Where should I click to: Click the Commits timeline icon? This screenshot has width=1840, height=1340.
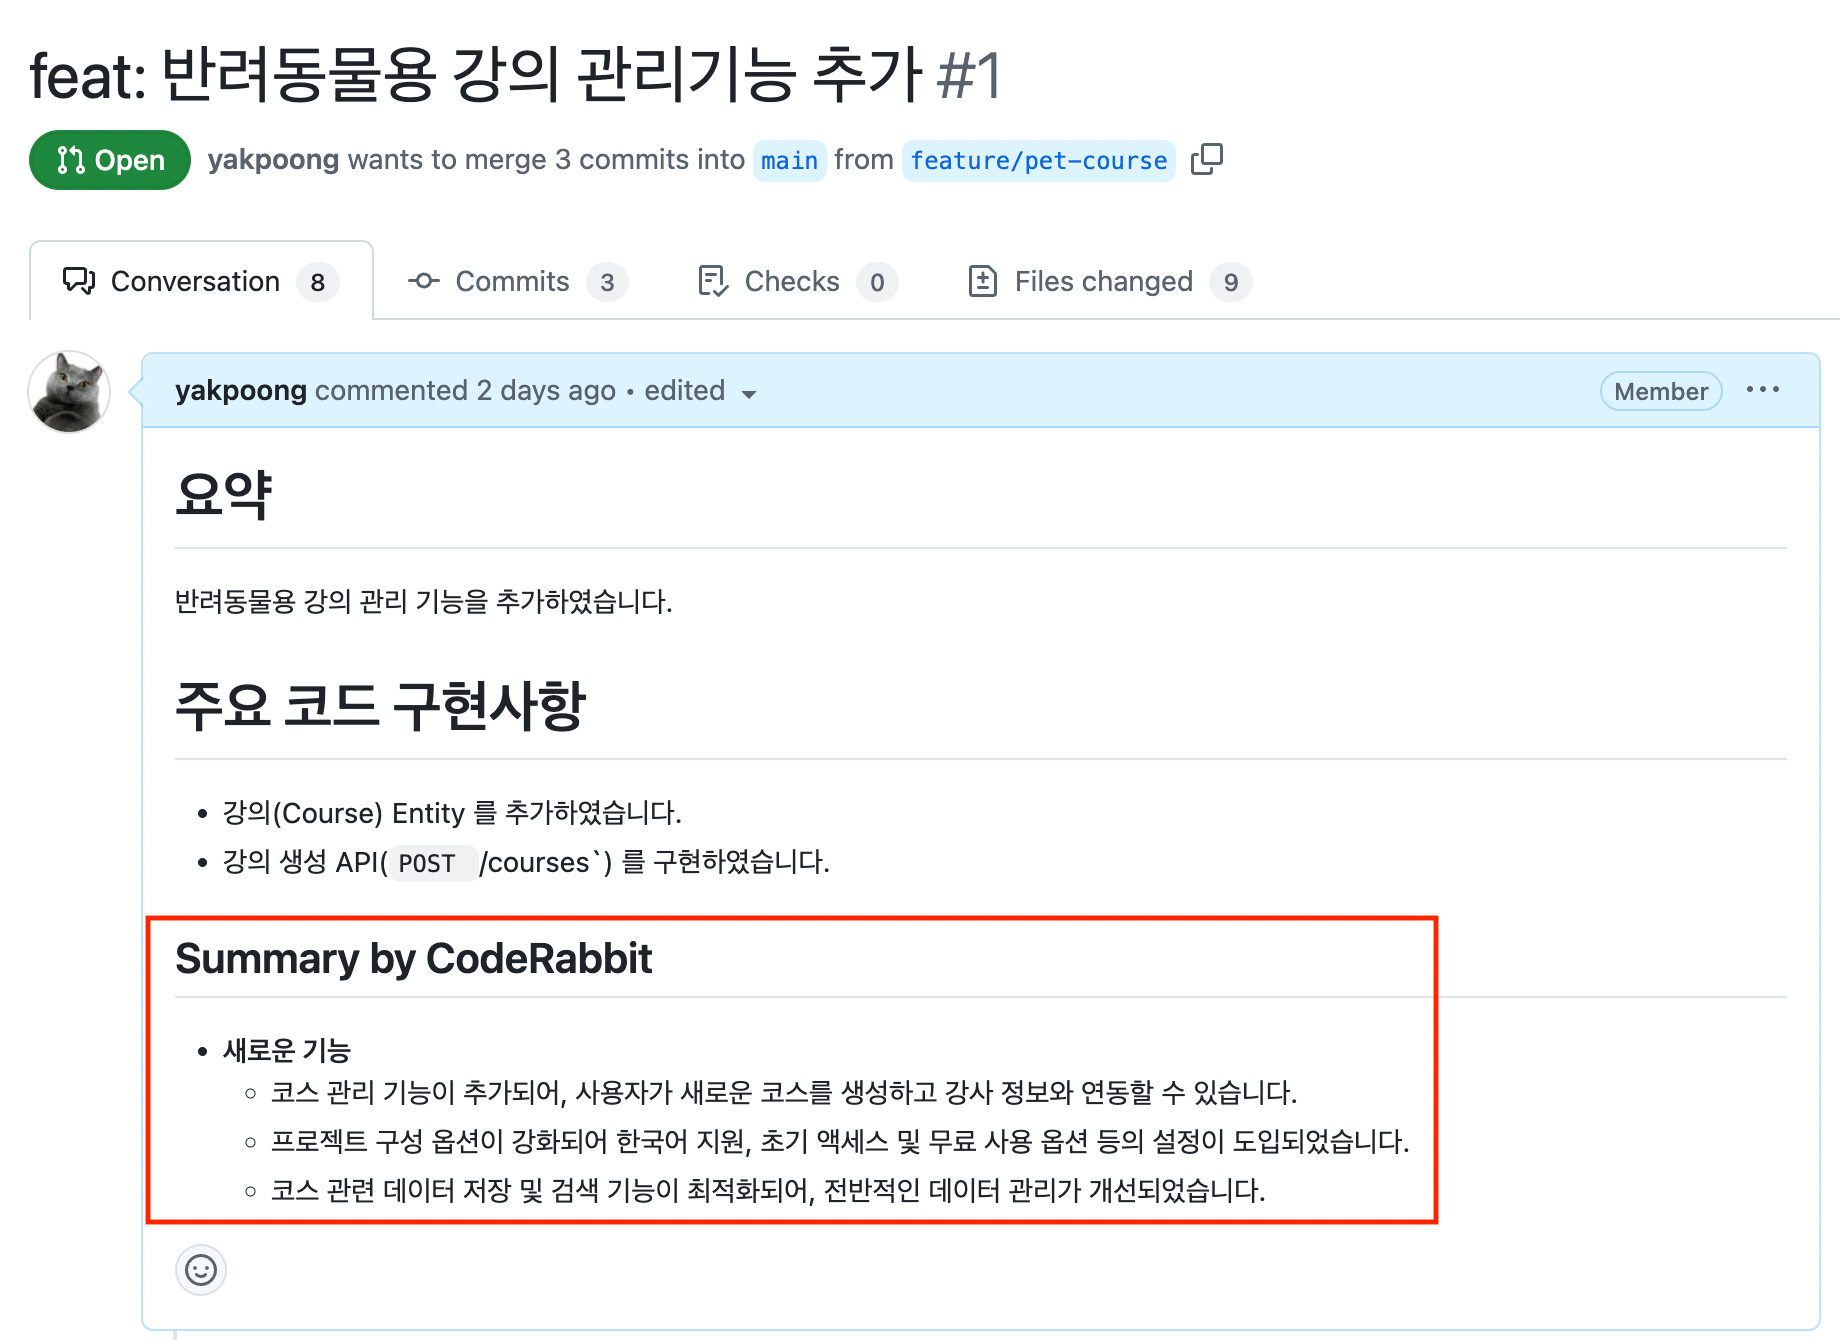click(x=423, y=281)
